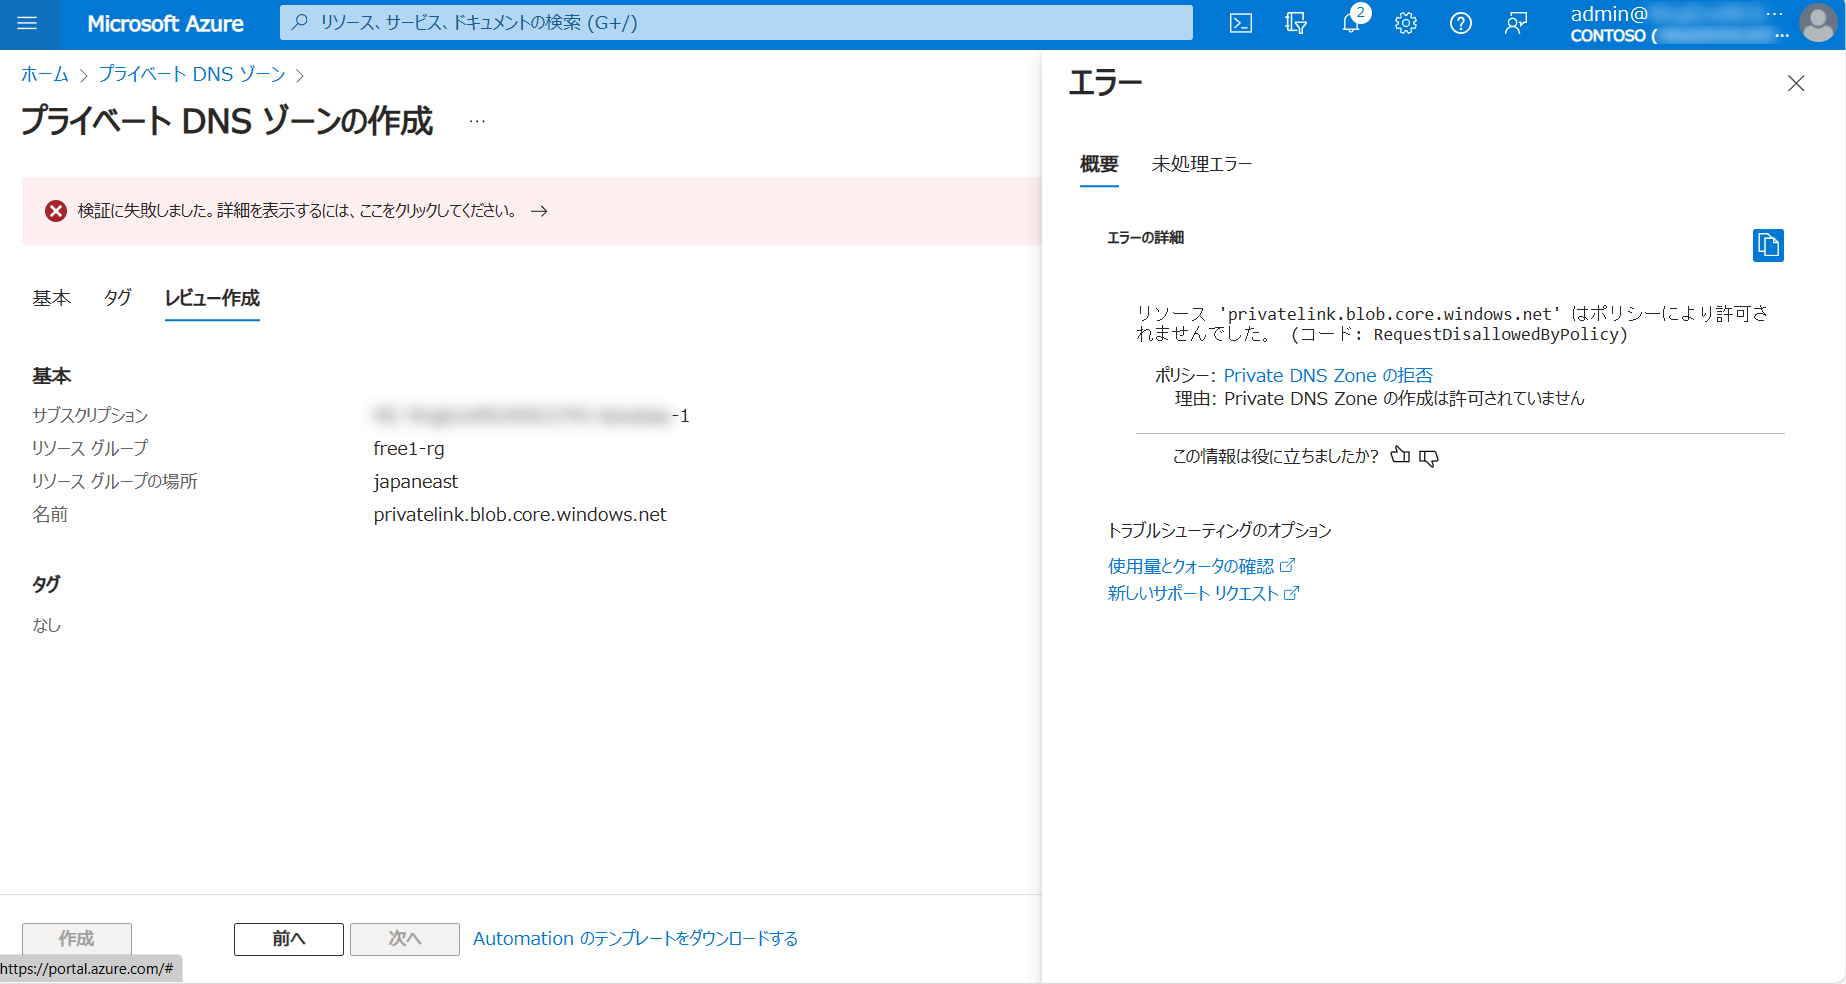Click the 前へ button
1846x984 pixels.
tap(289, 938)
